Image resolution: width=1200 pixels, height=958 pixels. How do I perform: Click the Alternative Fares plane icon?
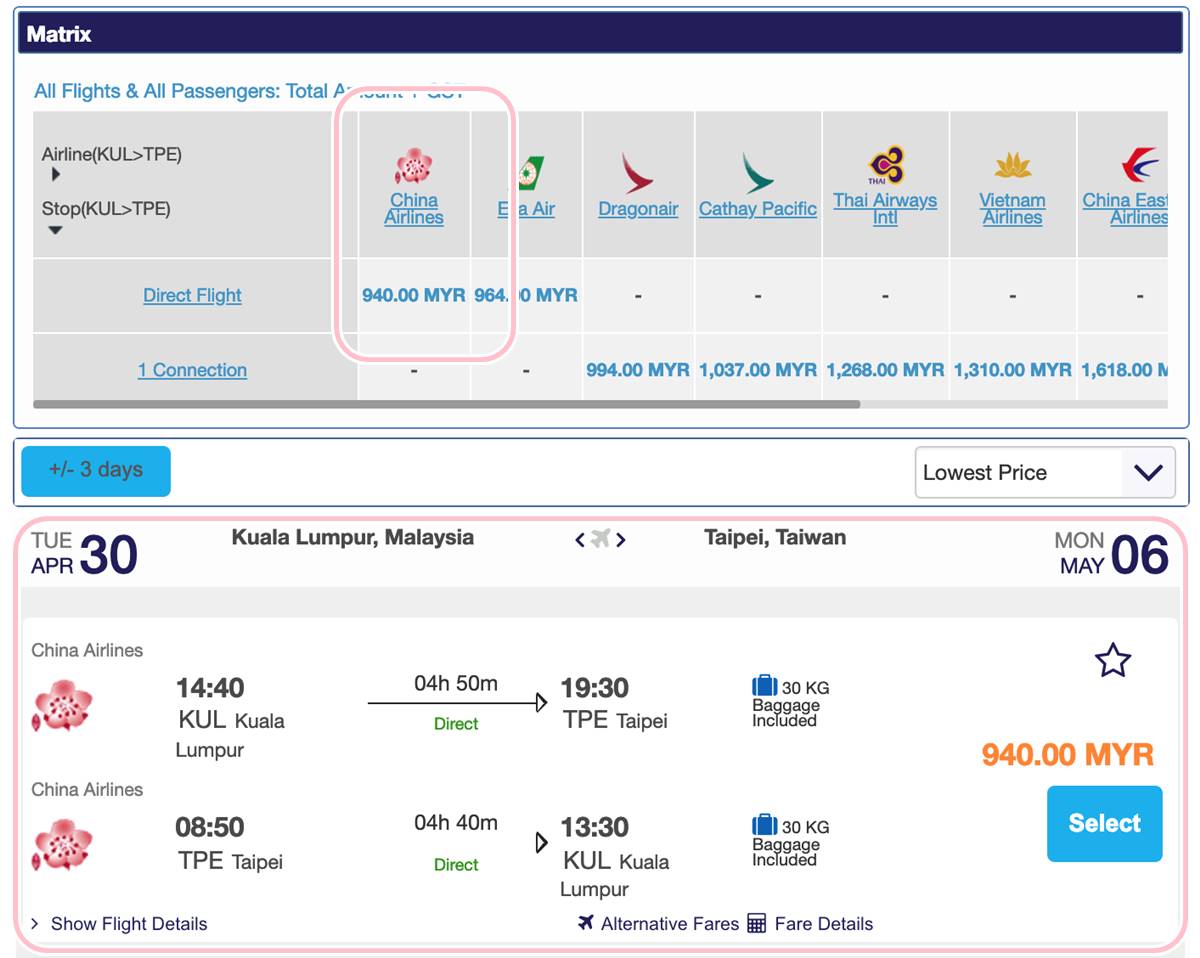point(586,922)
